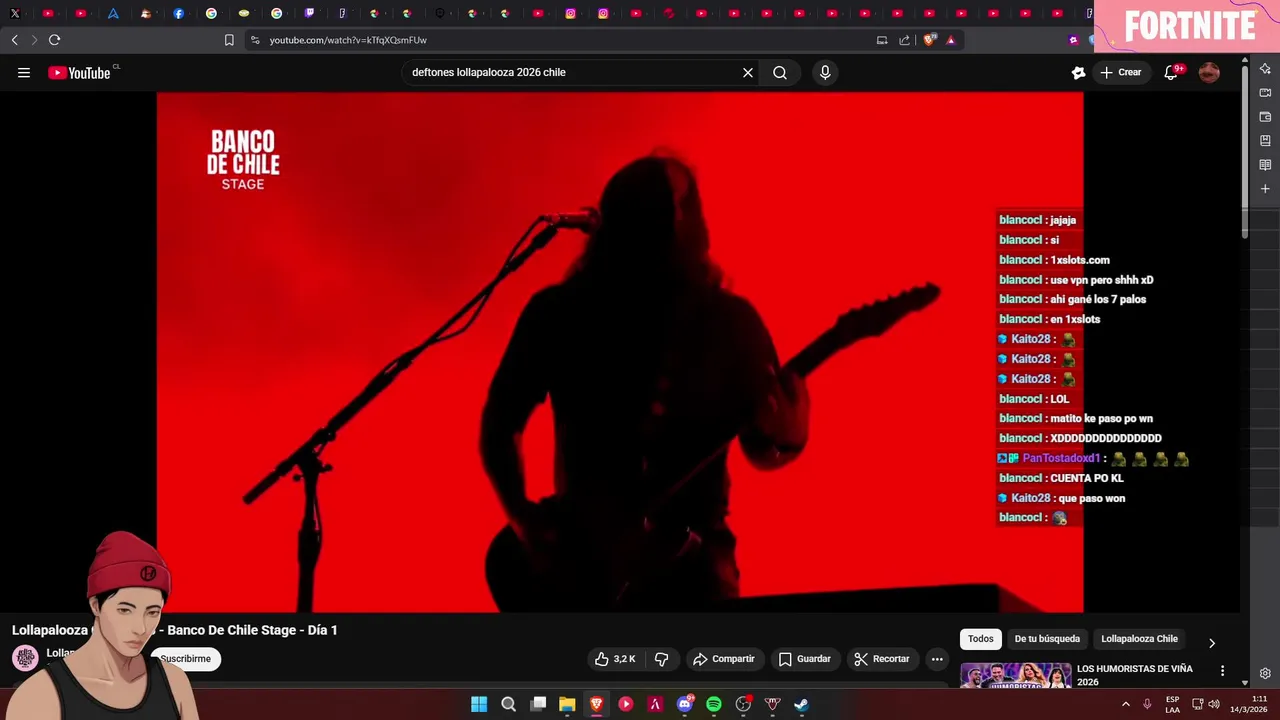Select the De tu búsqueda chip

pos(1047,639)
